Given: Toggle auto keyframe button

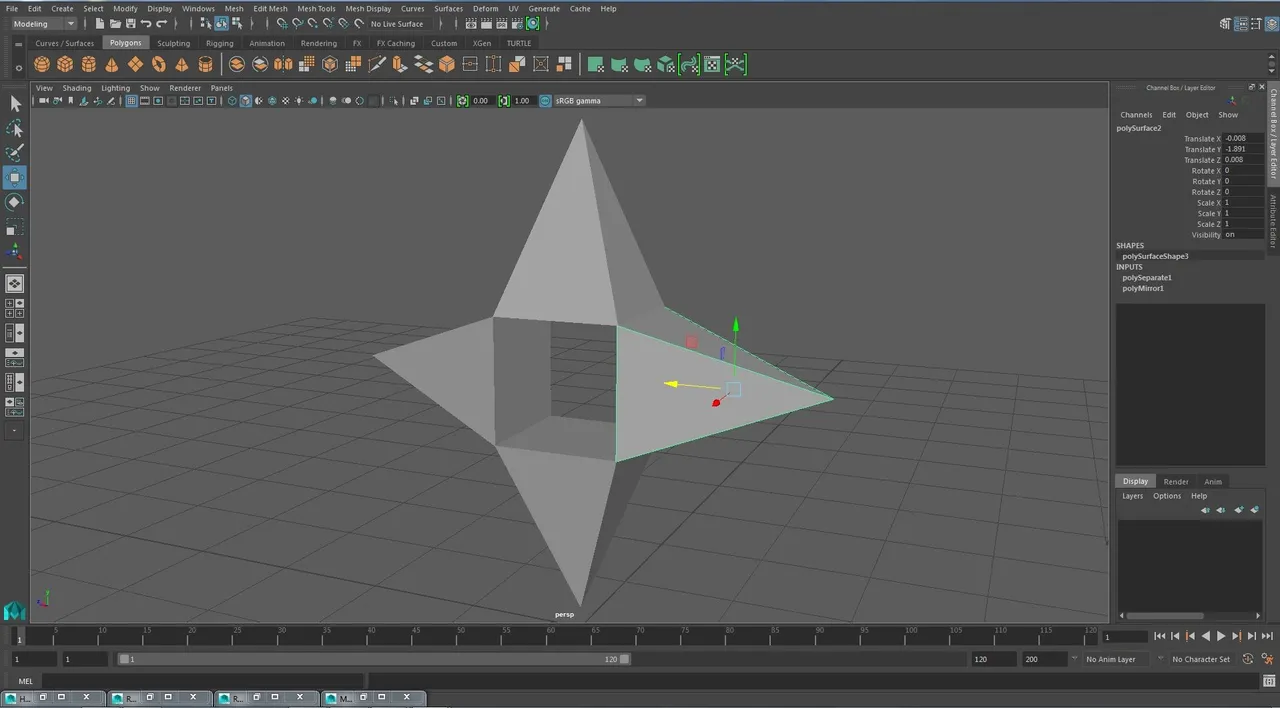Looking at the screenshot, I should pos(1247,659).
